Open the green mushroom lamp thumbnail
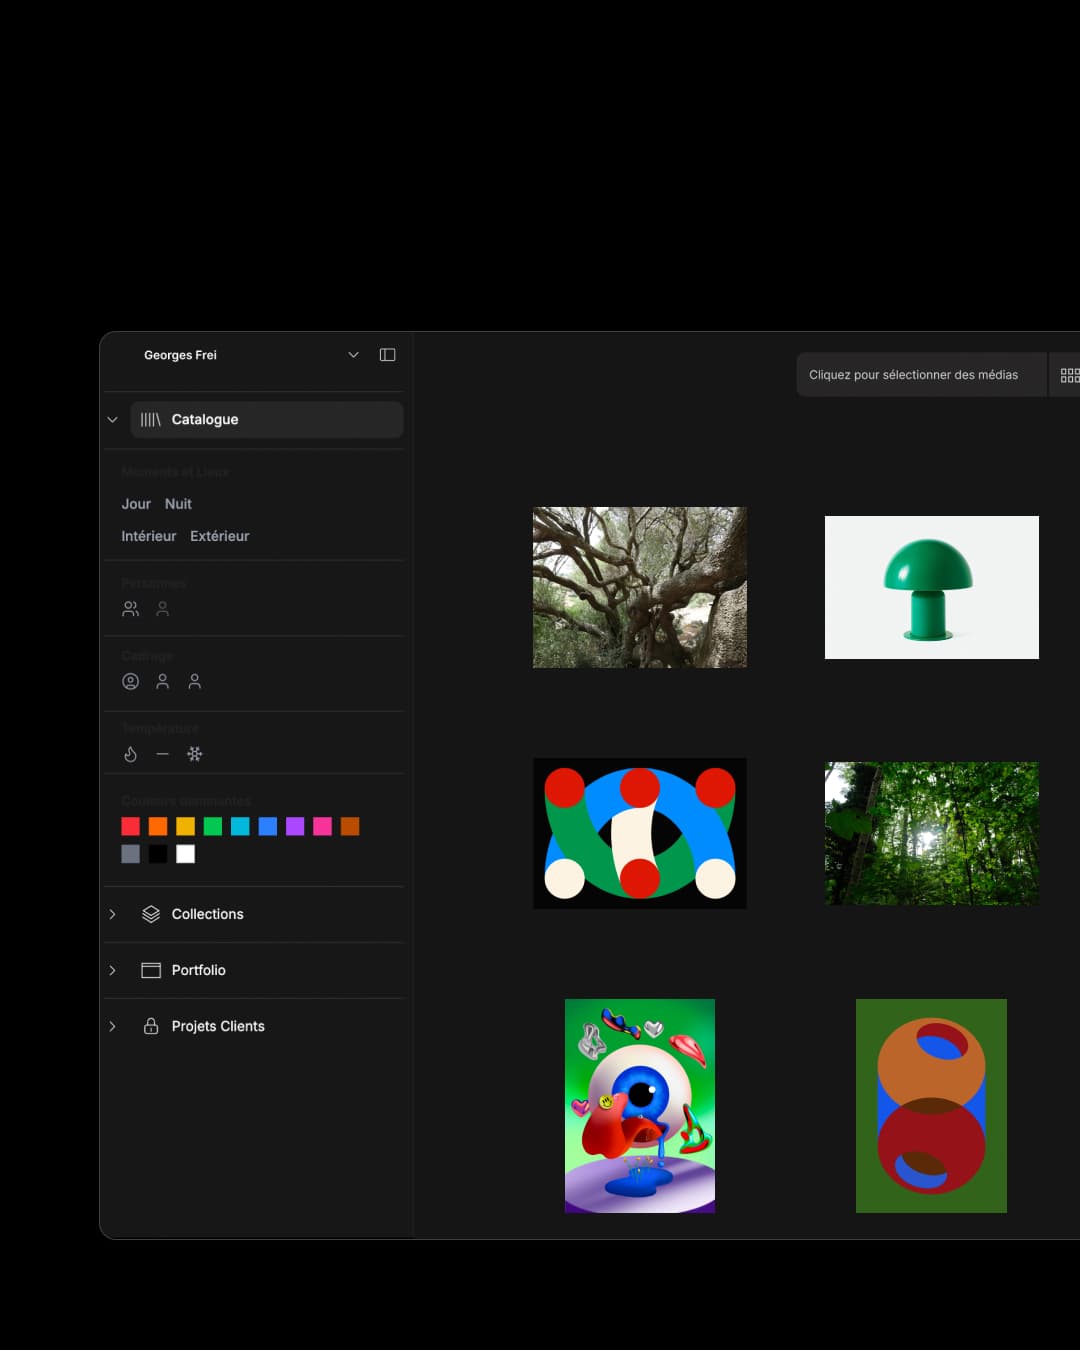 click(931, 588)
